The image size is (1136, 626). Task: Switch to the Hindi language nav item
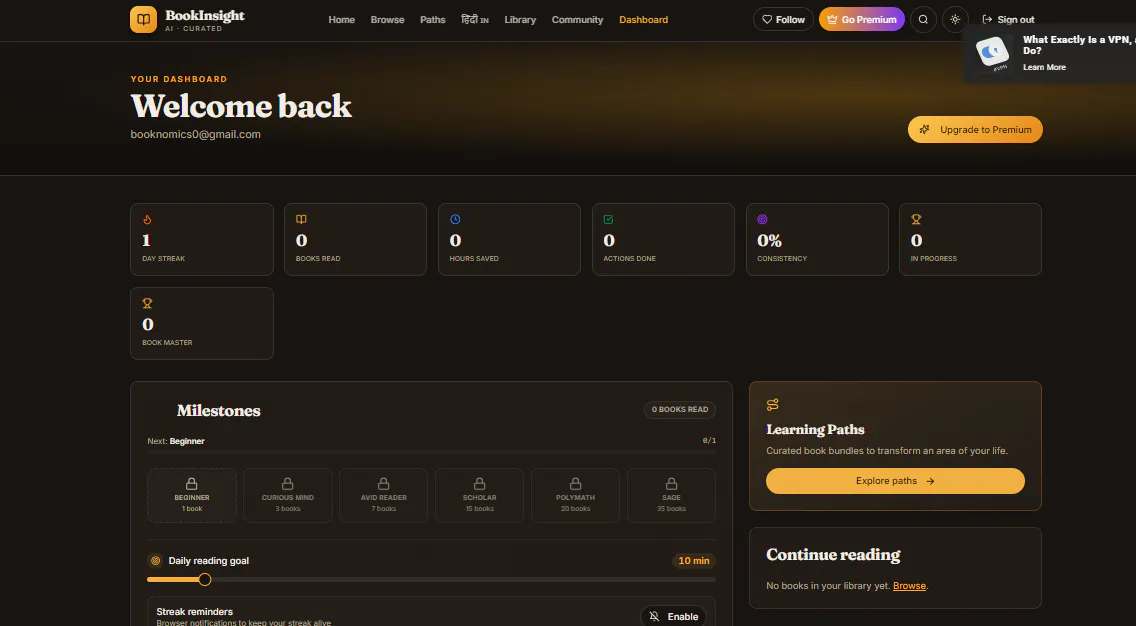click(475, 20)
